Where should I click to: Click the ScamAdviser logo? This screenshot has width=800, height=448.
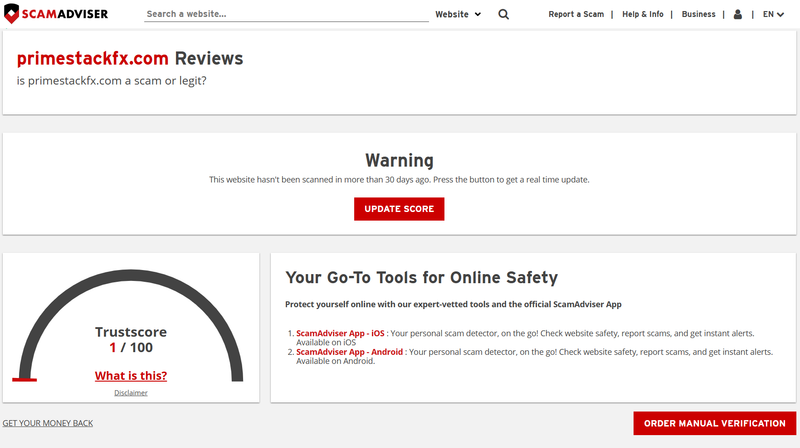click(x=56, y=14)
